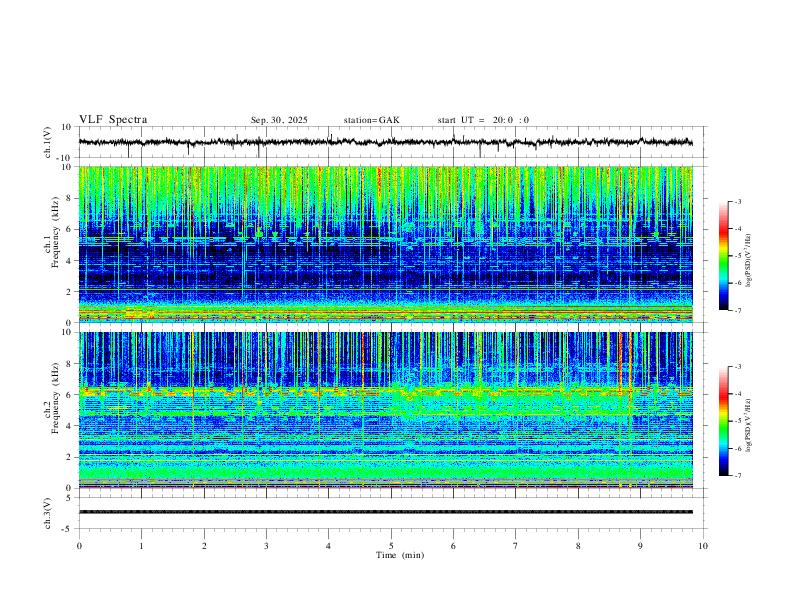The height and width of the screenshot is (612, 792).
Task: Click the ch.2 spectrogram plot
Action: coord(385,410)
